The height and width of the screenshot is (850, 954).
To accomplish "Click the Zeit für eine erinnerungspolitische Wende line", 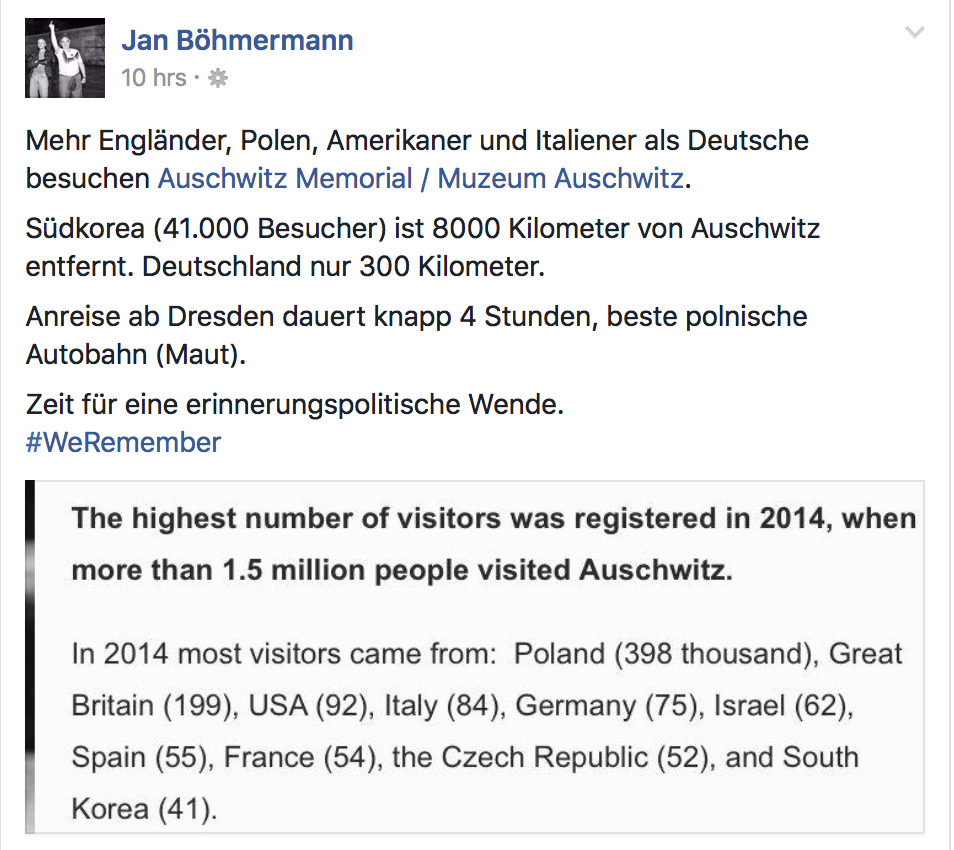I will 295,405.
